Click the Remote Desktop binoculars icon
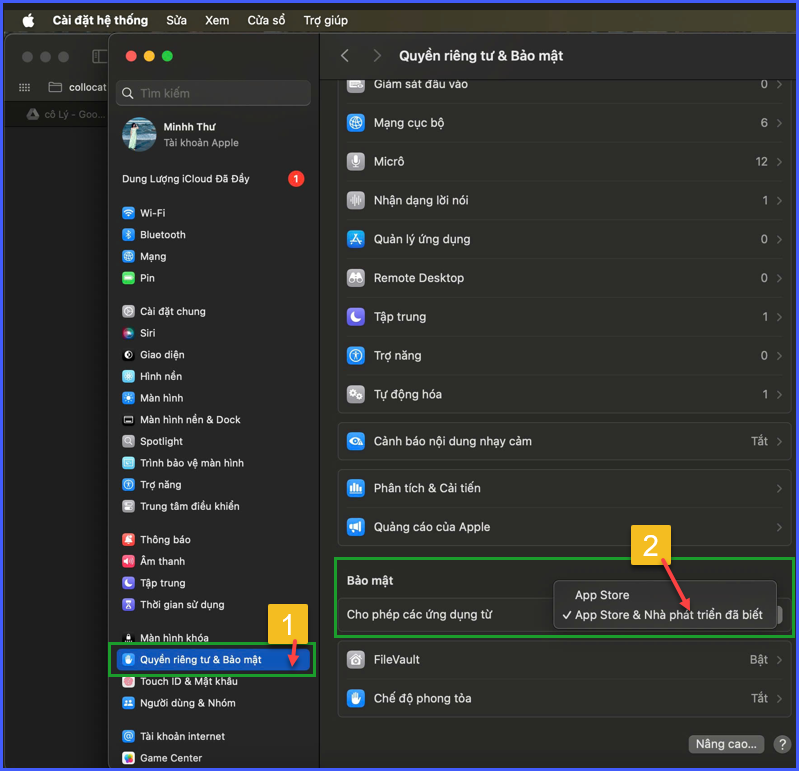The height and width of the screenshot is (771, 799). (x=356, y=278)
